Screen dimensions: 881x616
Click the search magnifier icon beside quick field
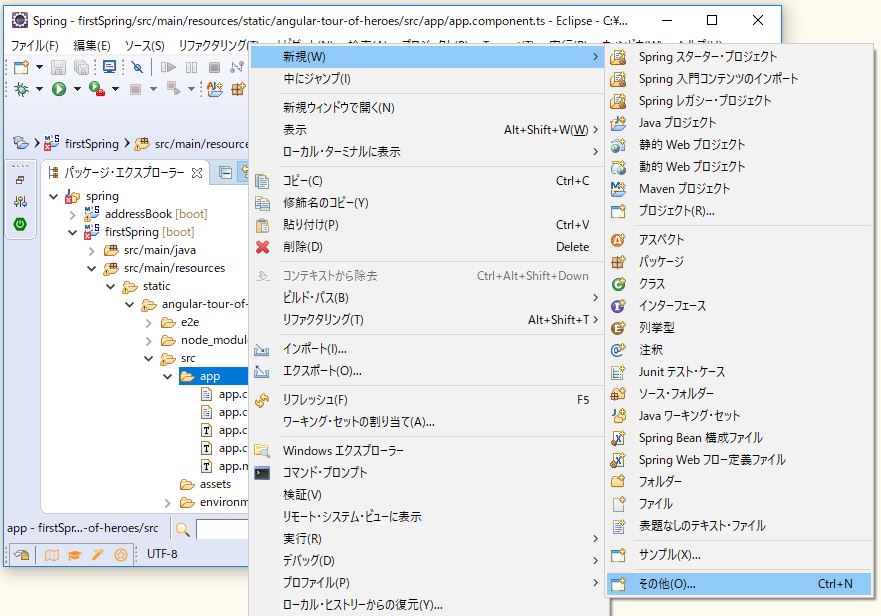[x=183, y=529]
